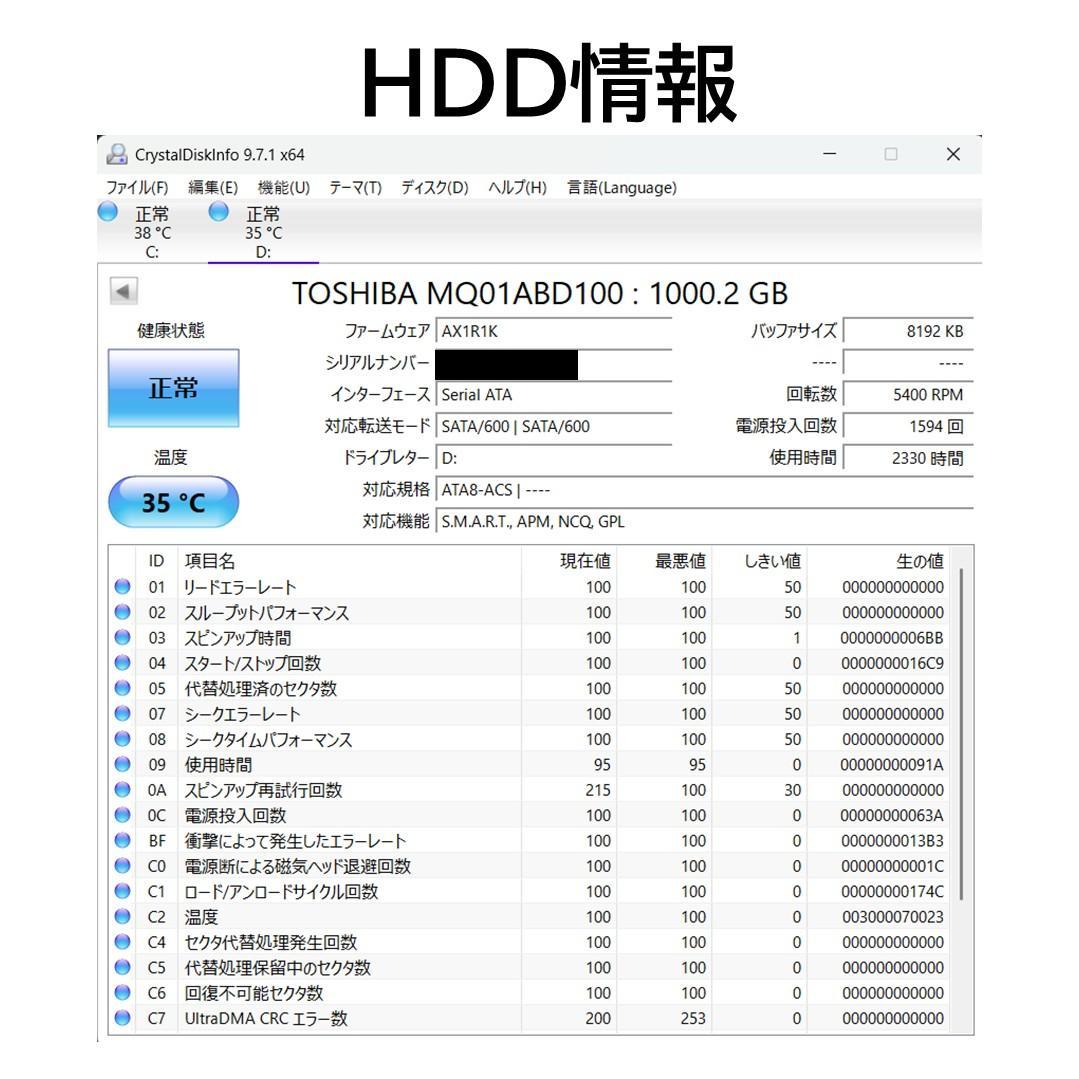
Task: Open the 機能(U) menu
Action: click(281, 188)
